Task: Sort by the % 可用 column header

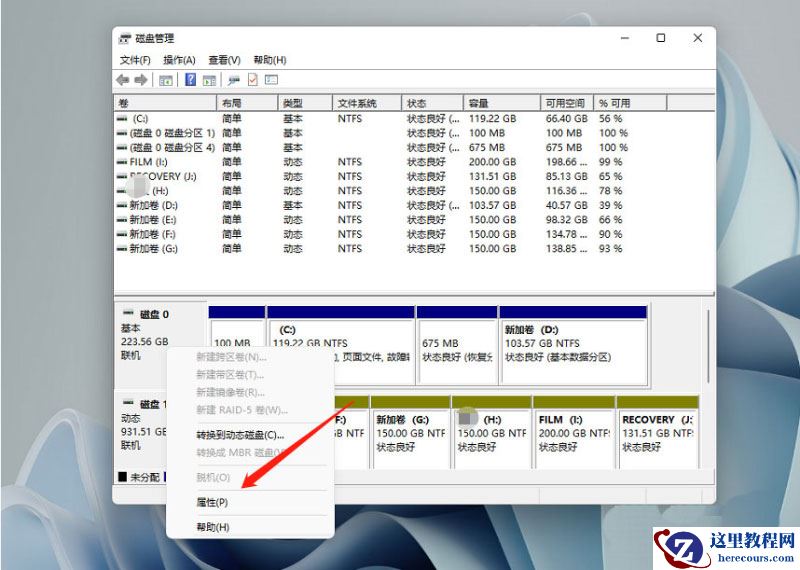Action: tap(630, 103)
